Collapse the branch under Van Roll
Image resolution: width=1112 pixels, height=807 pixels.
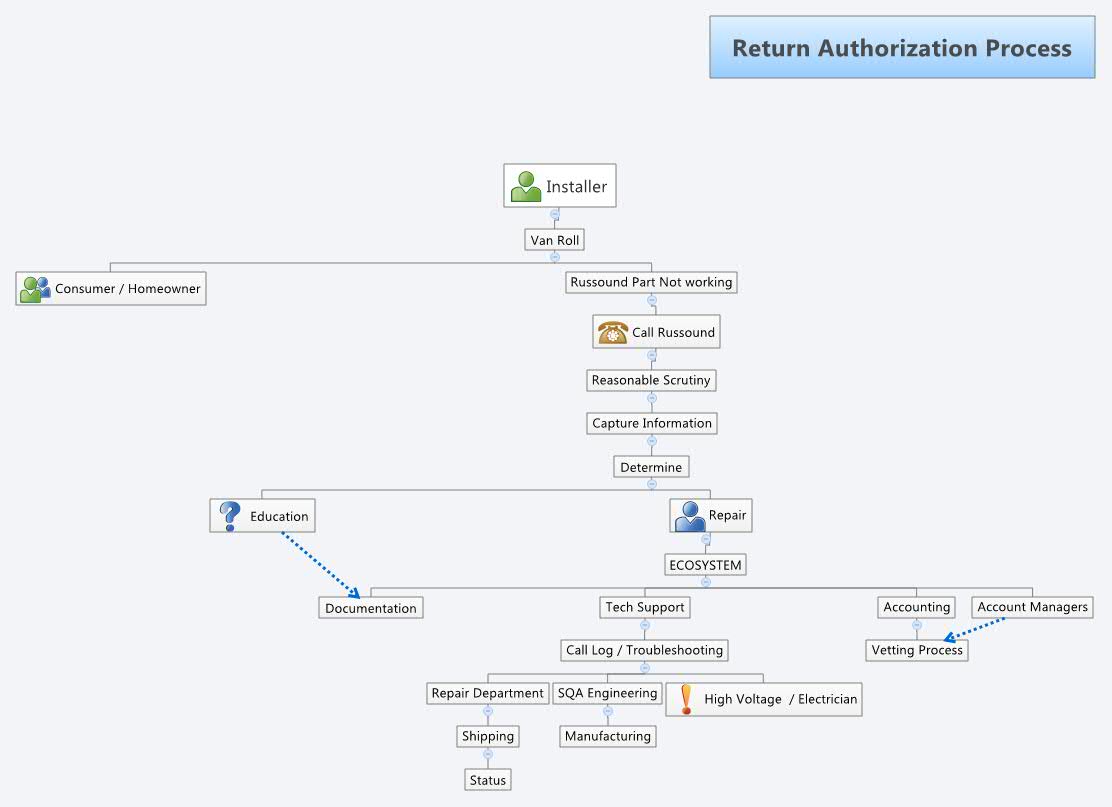554,256
